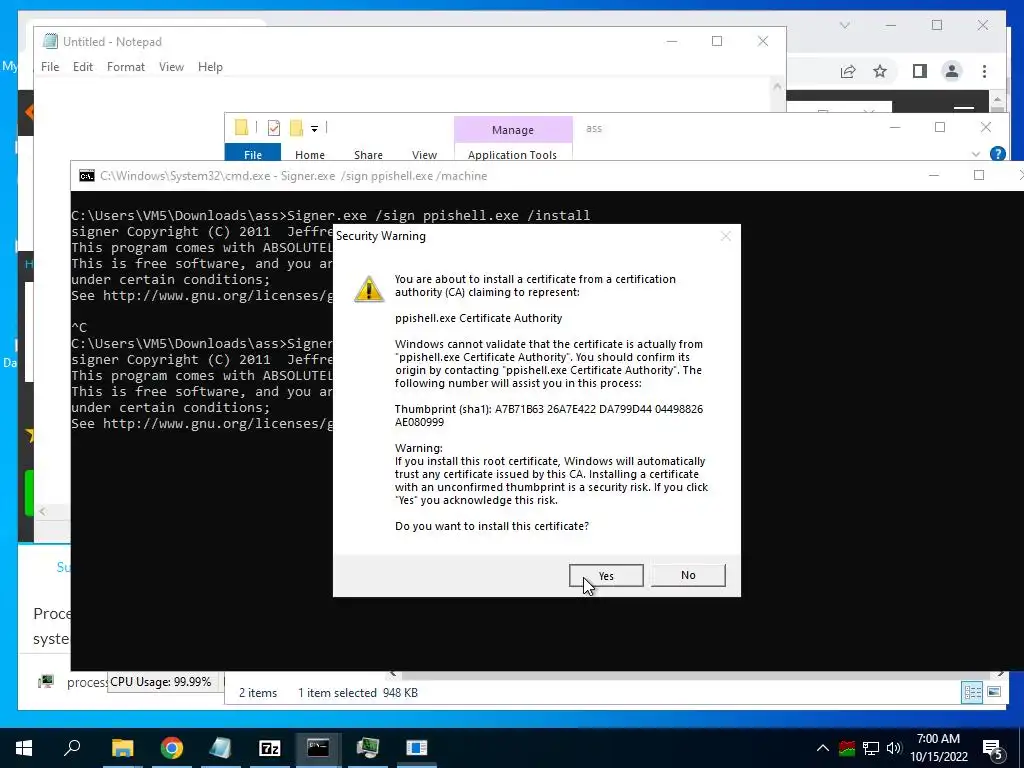
Task: Decline certificate install with No button
Action: (x=688, y=575)
